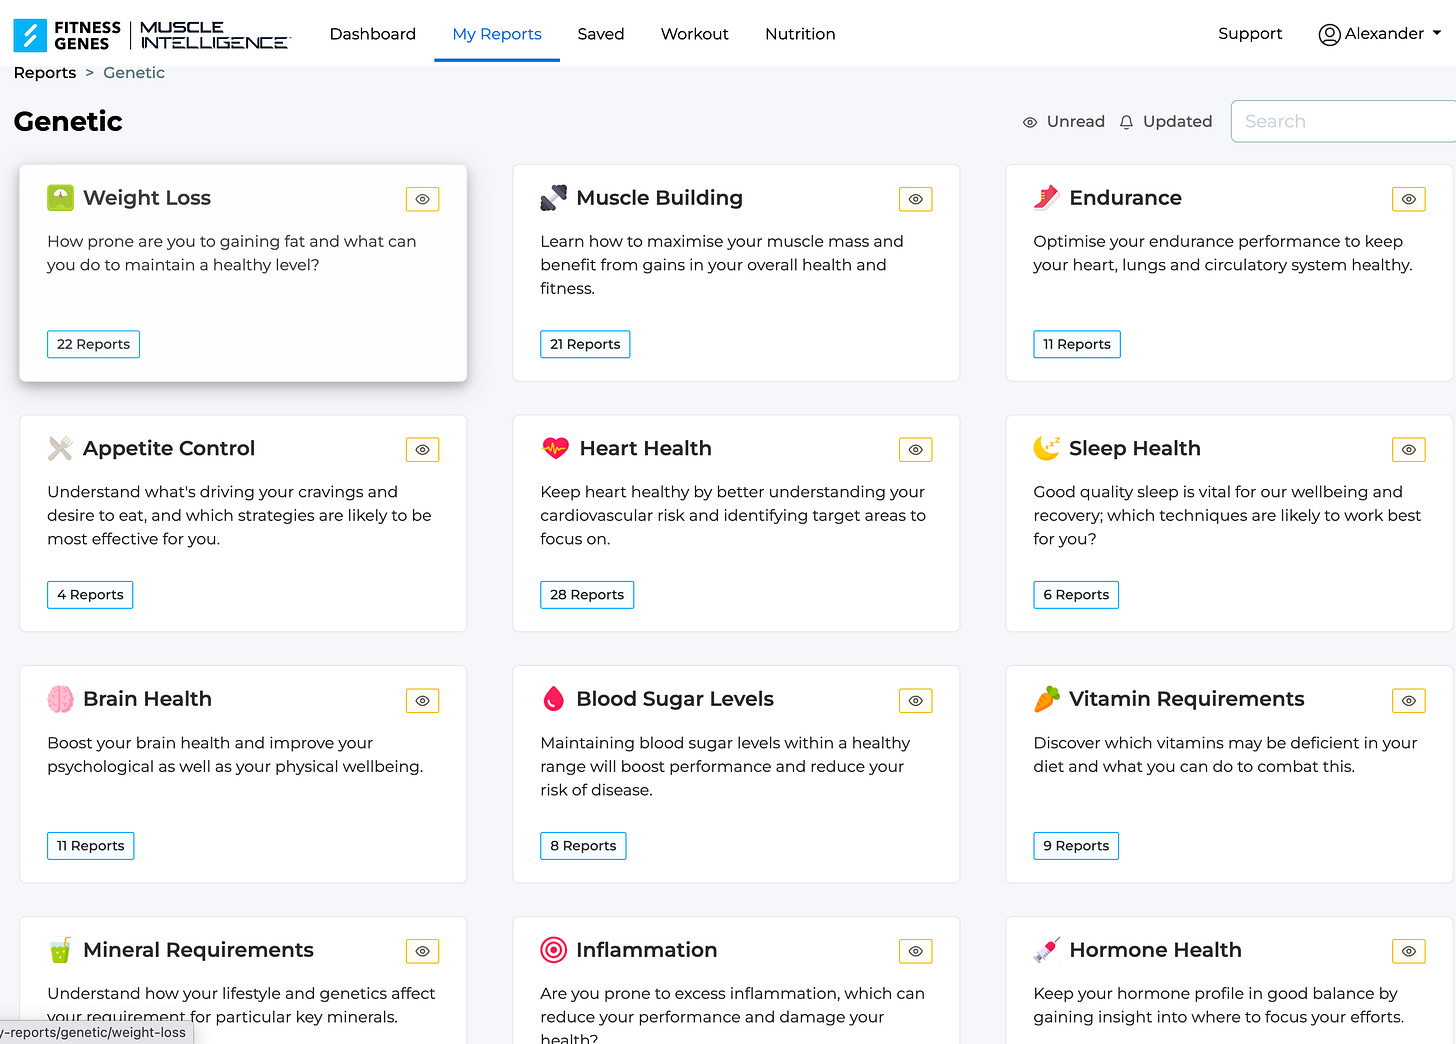1456x1044 pixels.
Task: Open the Nutrition tab
Action: tap(800, 34)
